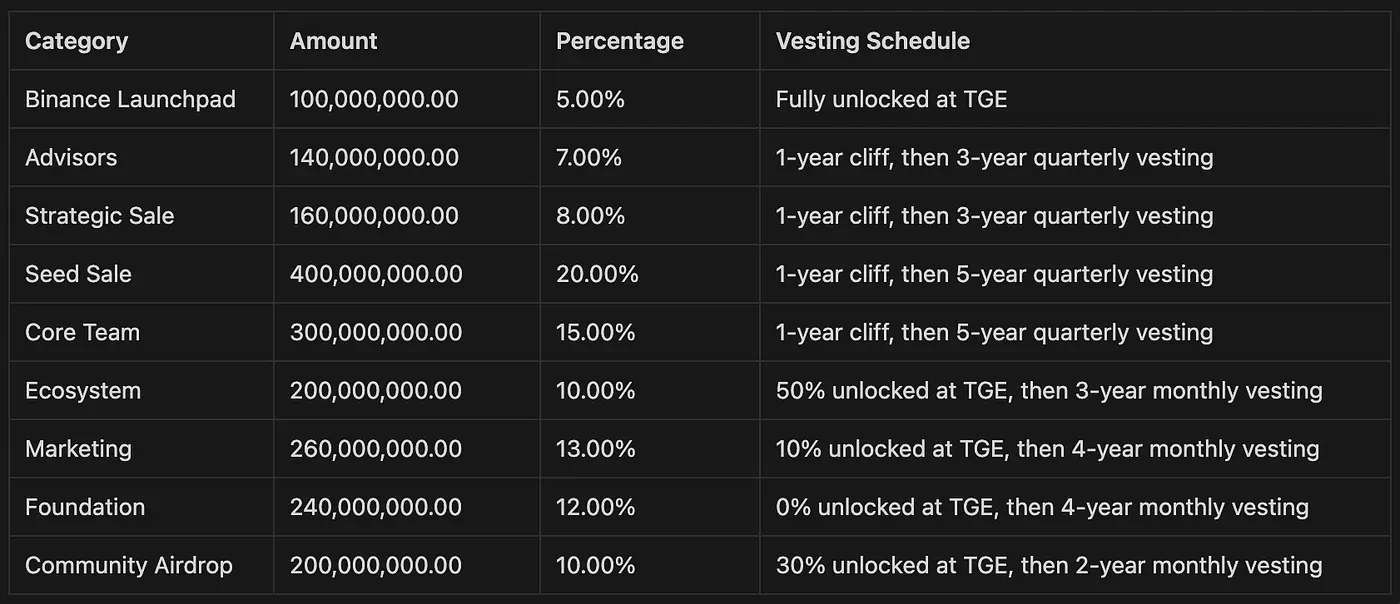1400x604 pixels.
Task: Click the Strategic Sale row label
Action: (99, 216)
